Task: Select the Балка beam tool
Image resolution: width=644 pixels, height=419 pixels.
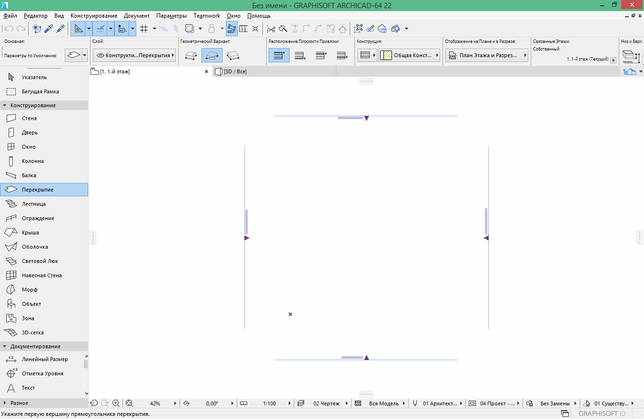Action: 44,175
